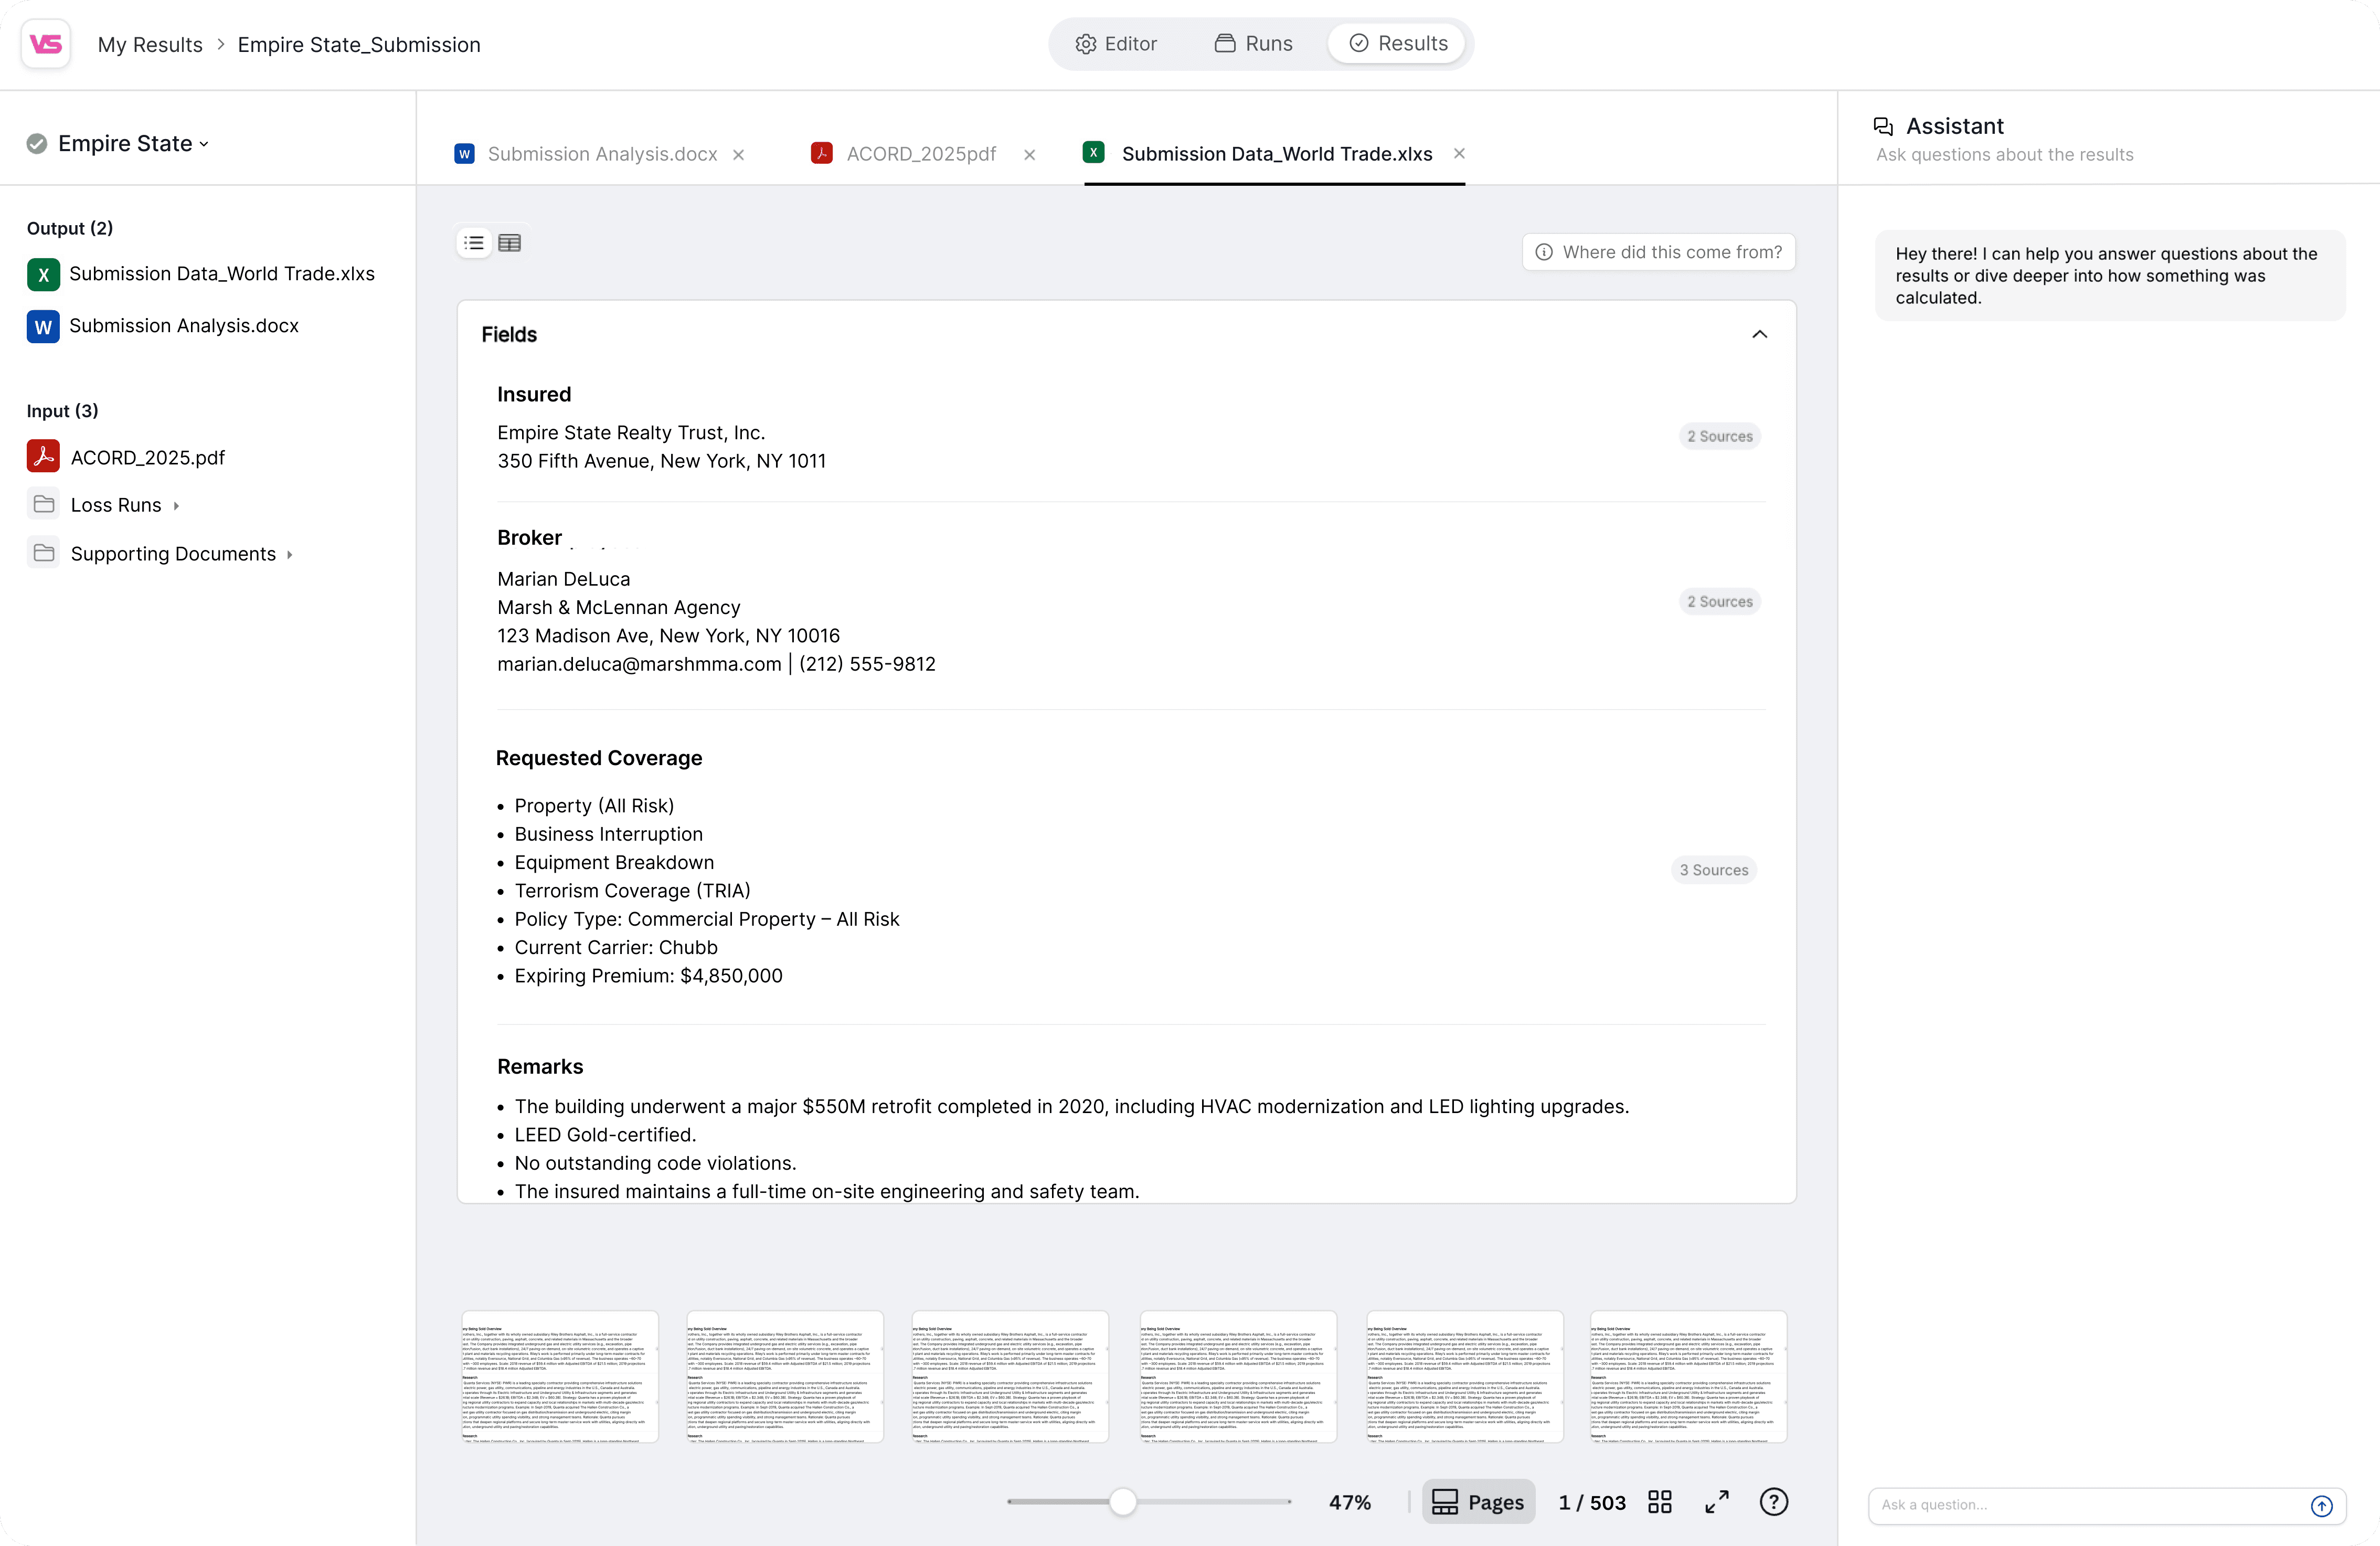Click 'Where did this come from?' button

pyautogui.click(x=1659, y=252)
